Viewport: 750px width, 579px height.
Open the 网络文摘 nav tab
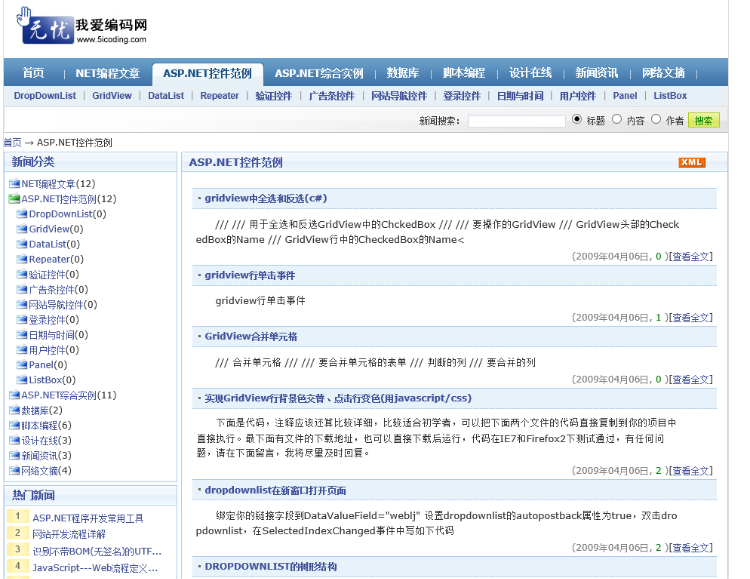click(x=663, y=73)
